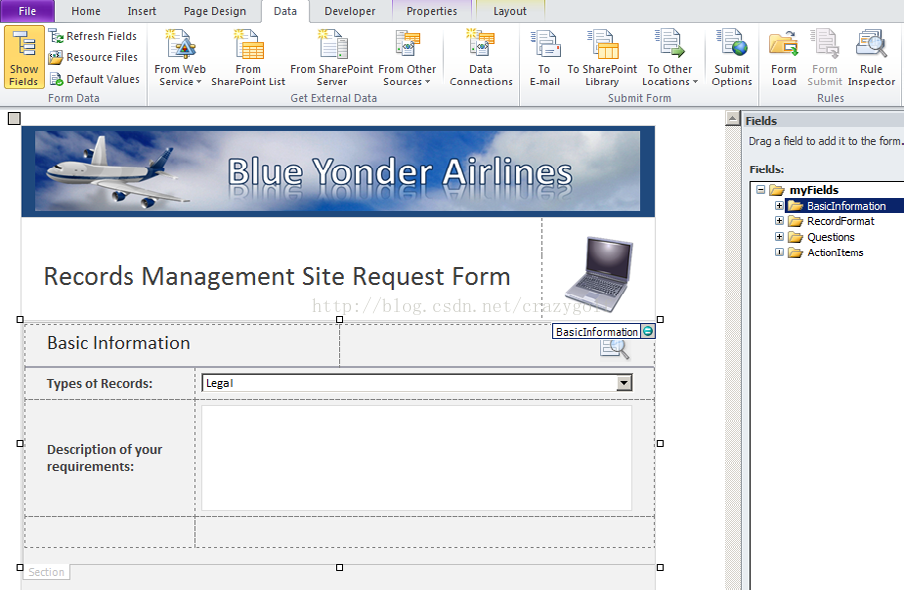The height and width of the screenshot is (590, 904).
Task: Click the Section label tab at bottom
Action: (47, 572)
